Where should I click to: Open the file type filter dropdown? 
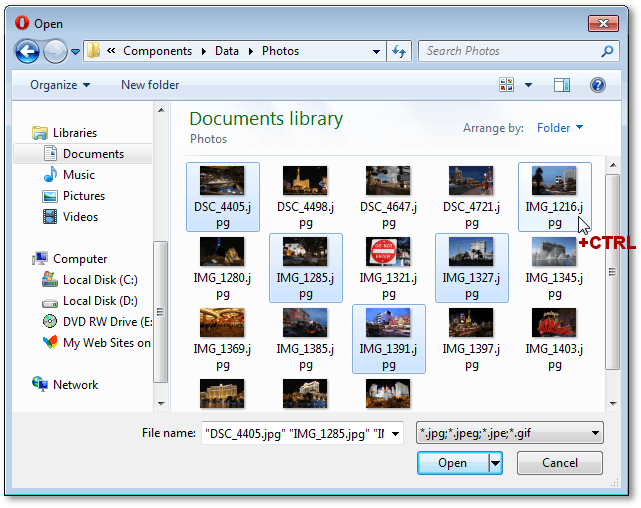tap(510, 433)
